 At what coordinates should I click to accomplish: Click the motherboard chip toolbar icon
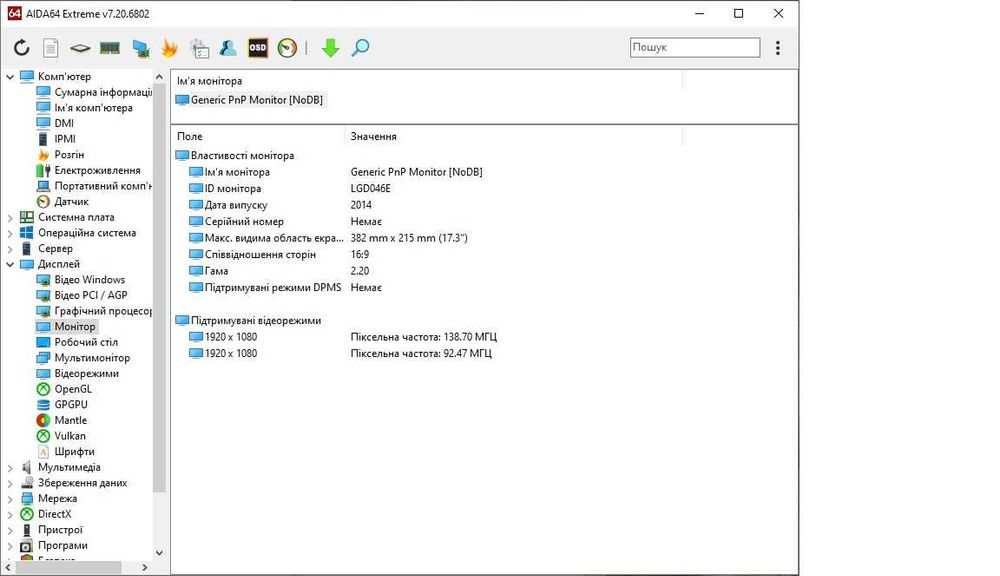(80, 48)
